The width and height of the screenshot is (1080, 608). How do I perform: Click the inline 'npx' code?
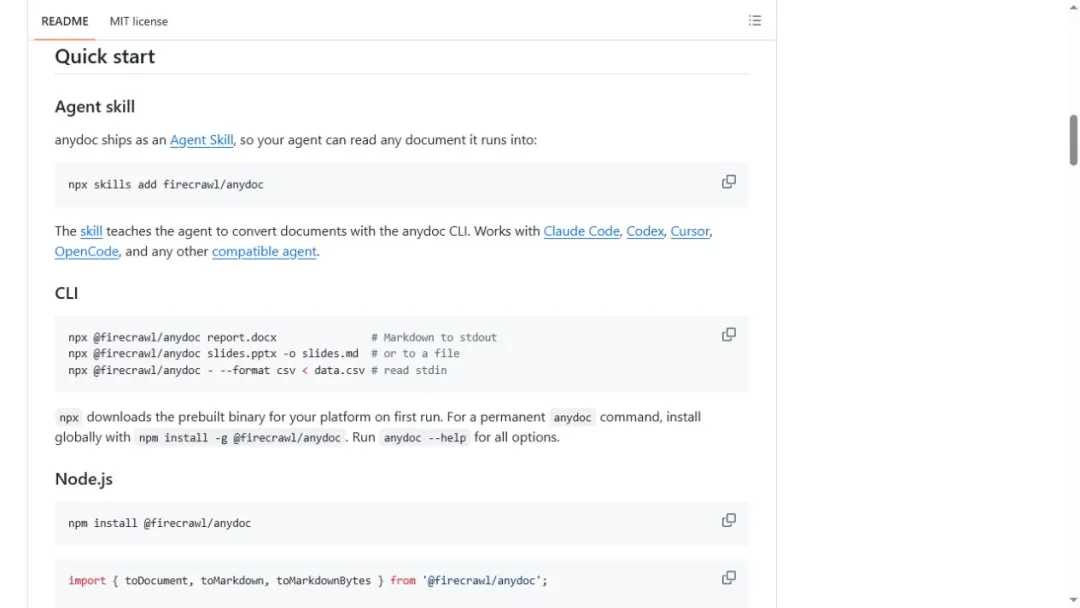pyautogui.click(x=69, y=418)
